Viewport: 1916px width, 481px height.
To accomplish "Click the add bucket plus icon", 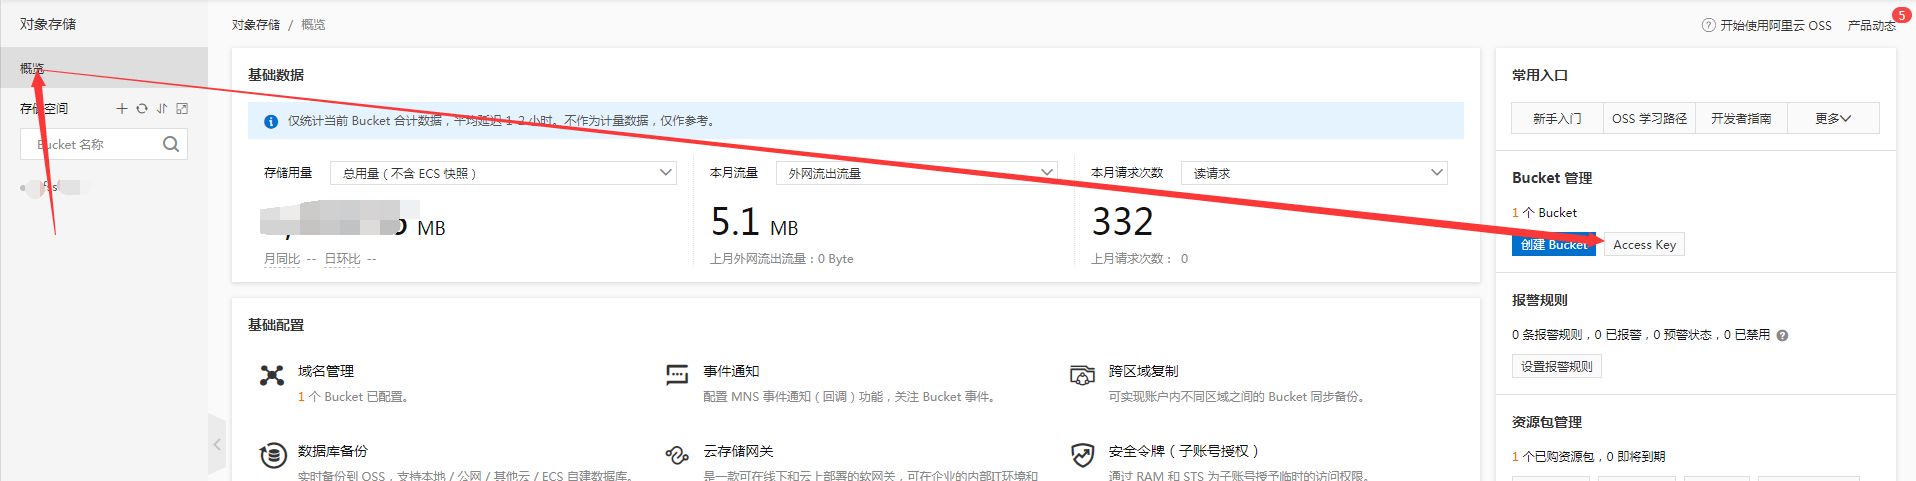I will (122, 108).
